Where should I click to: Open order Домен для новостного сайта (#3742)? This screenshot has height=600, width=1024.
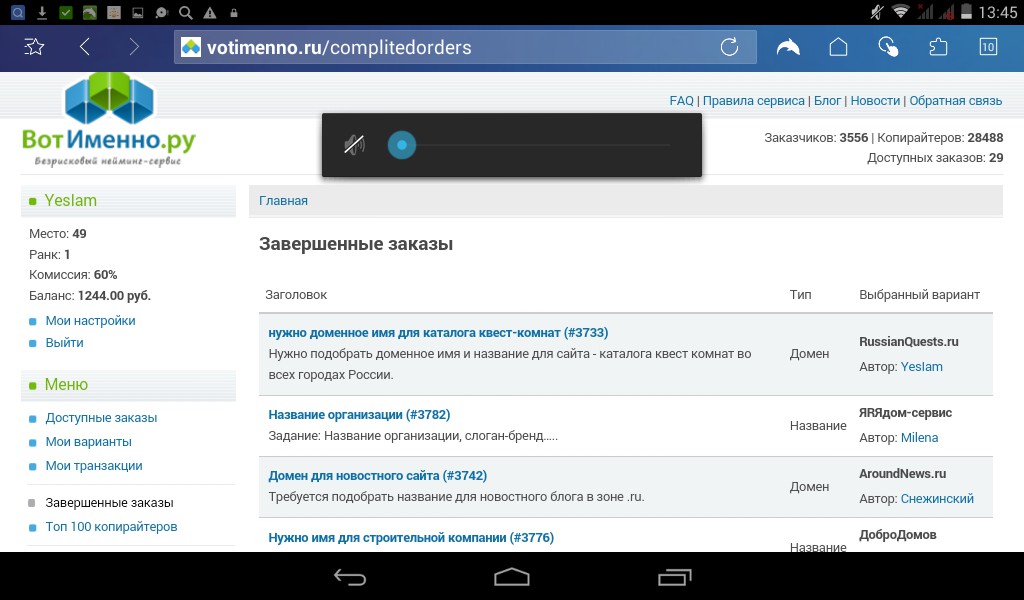tap(377, 475)
